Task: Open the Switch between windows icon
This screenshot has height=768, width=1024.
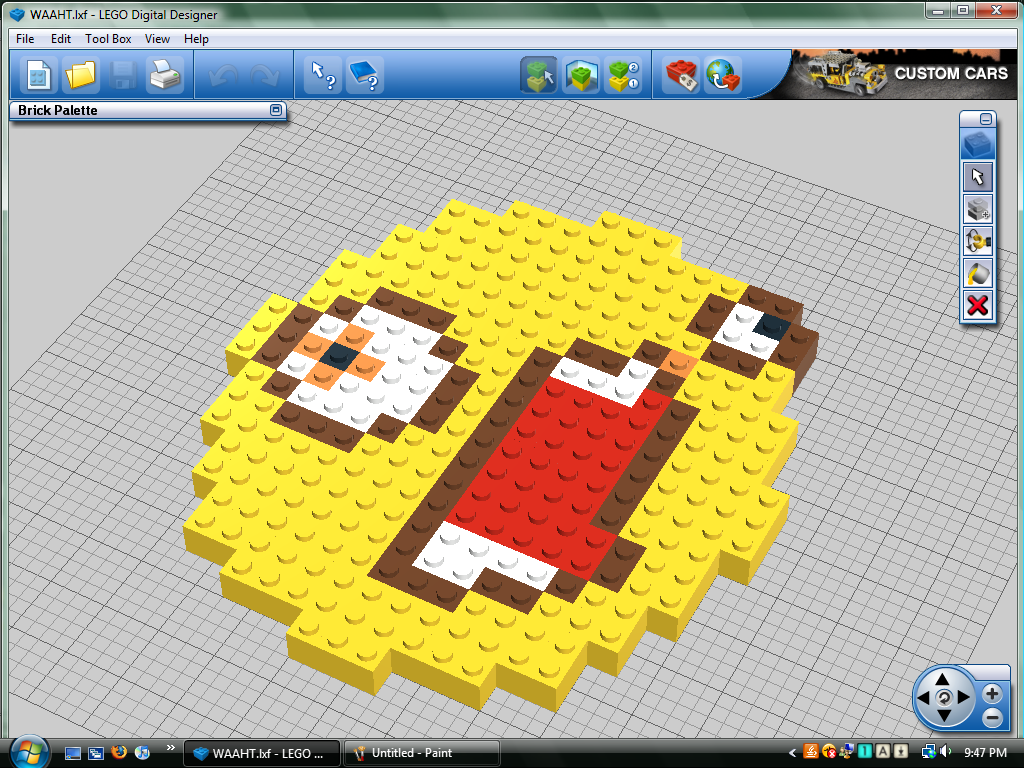Action: point(96,754)
